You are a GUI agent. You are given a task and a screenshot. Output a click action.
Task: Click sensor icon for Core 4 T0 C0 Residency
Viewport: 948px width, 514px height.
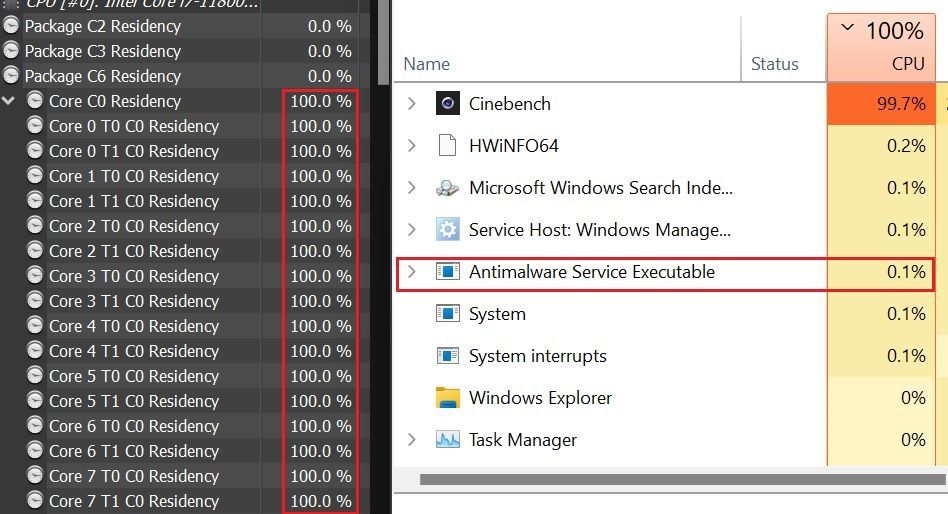coord(35,325)
